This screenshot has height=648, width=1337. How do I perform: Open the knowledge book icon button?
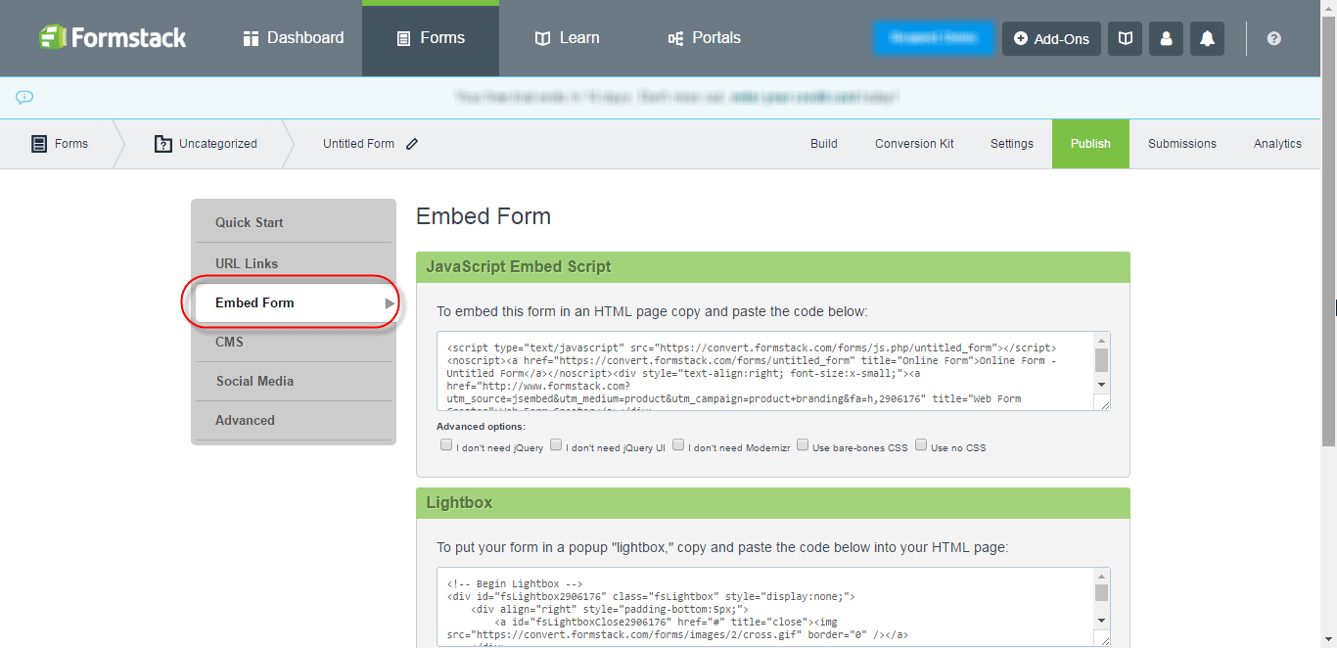click(1125, 38)
